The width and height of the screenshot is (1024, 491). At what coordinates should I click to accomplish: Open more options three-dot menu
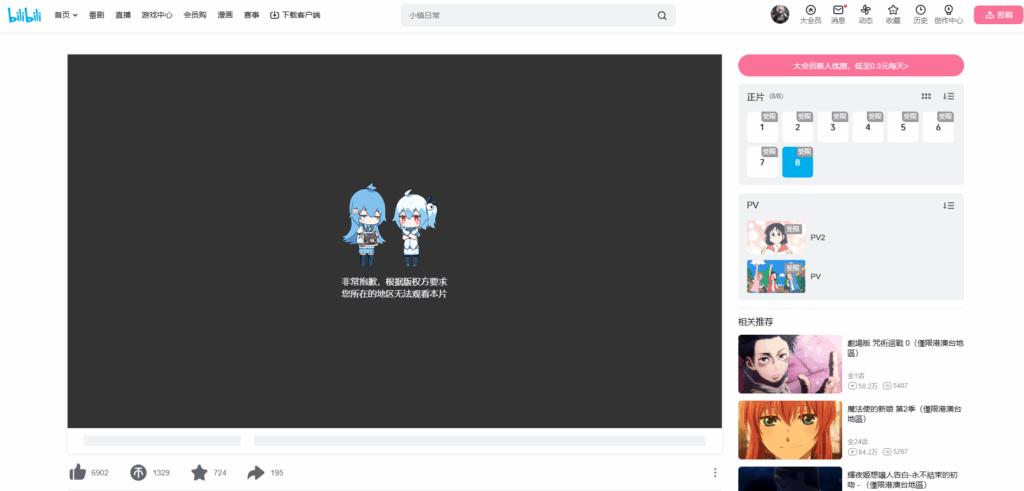(714, 472)
